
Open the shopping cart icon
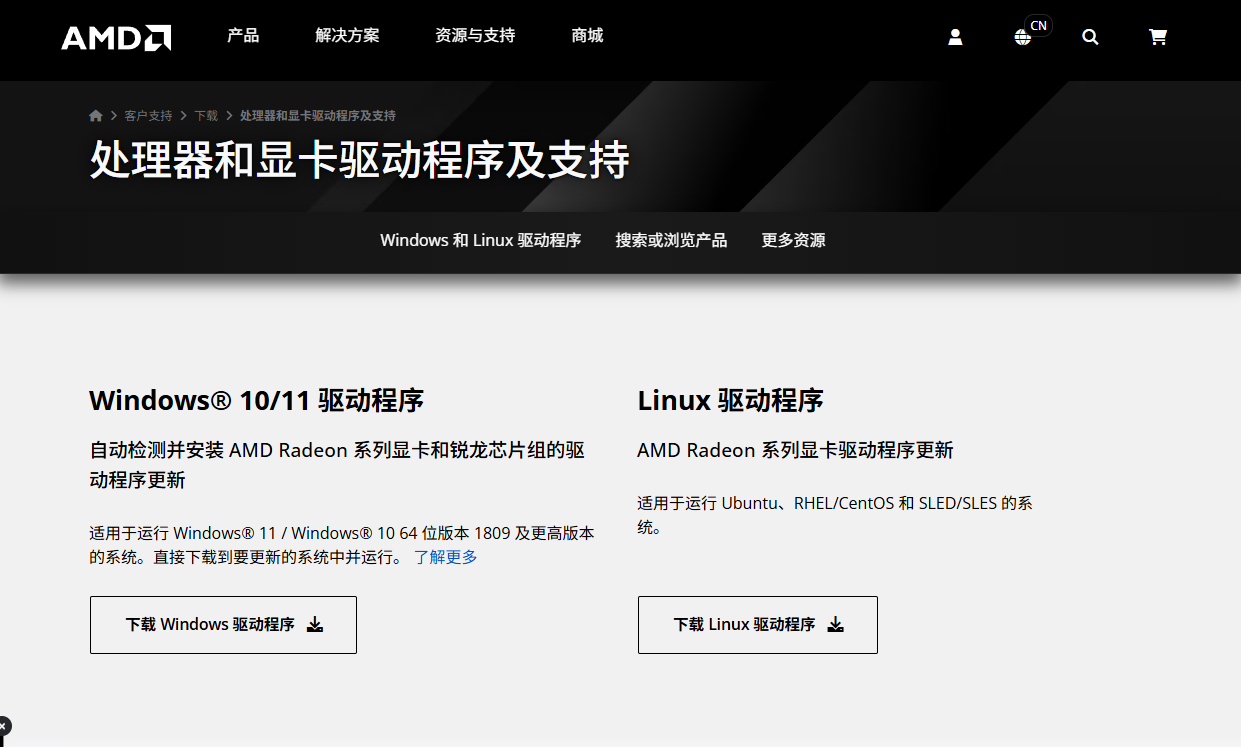click(1158, 37)
